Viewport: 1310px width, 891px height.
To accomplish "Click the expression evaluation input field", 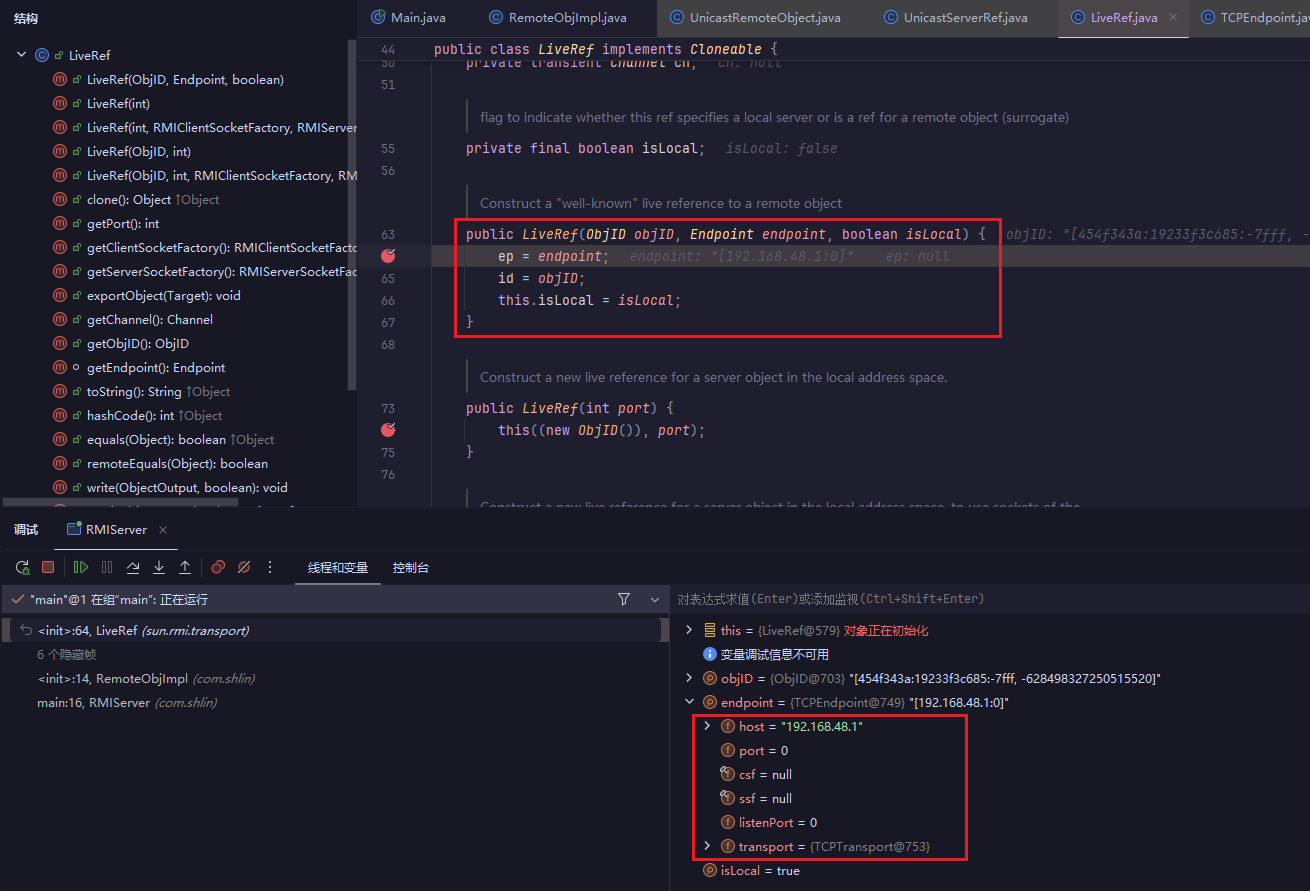I will point(990,599).
